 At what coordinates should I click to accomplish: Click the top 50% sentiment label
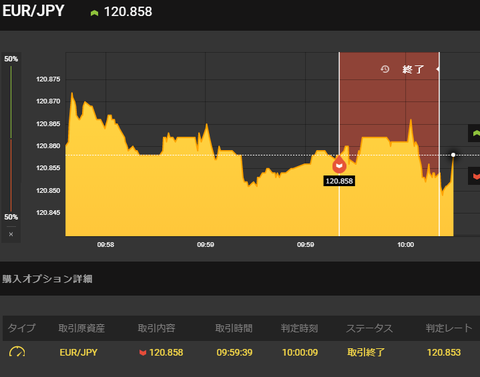(x=11, y=59)
